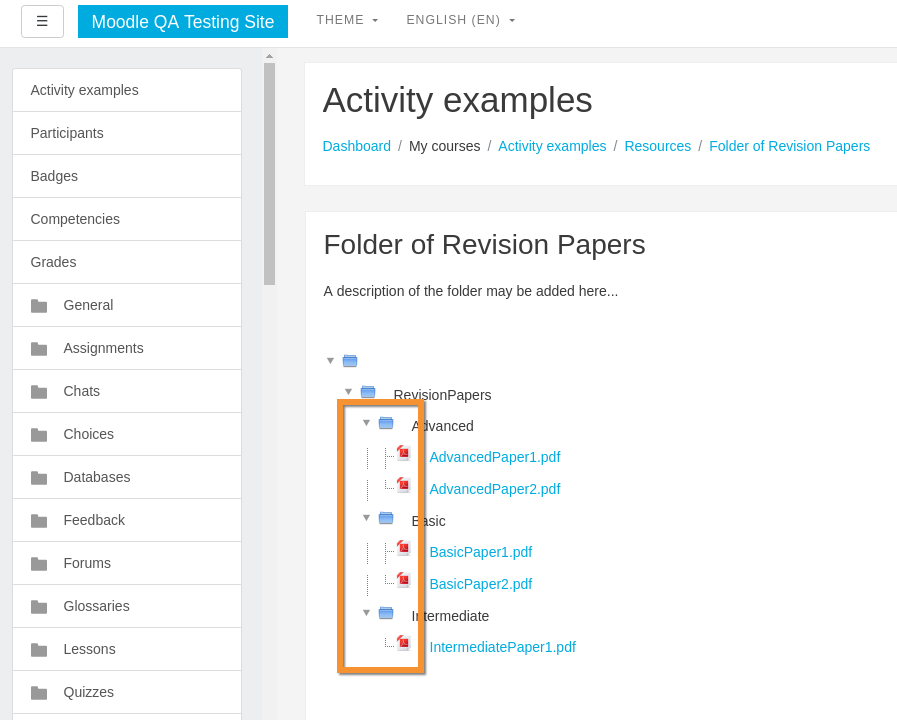Screen dimensions: 897x720
Task: Click the PDF icon for AdvancedPaper1.pdf
Action: coord(404,454)
